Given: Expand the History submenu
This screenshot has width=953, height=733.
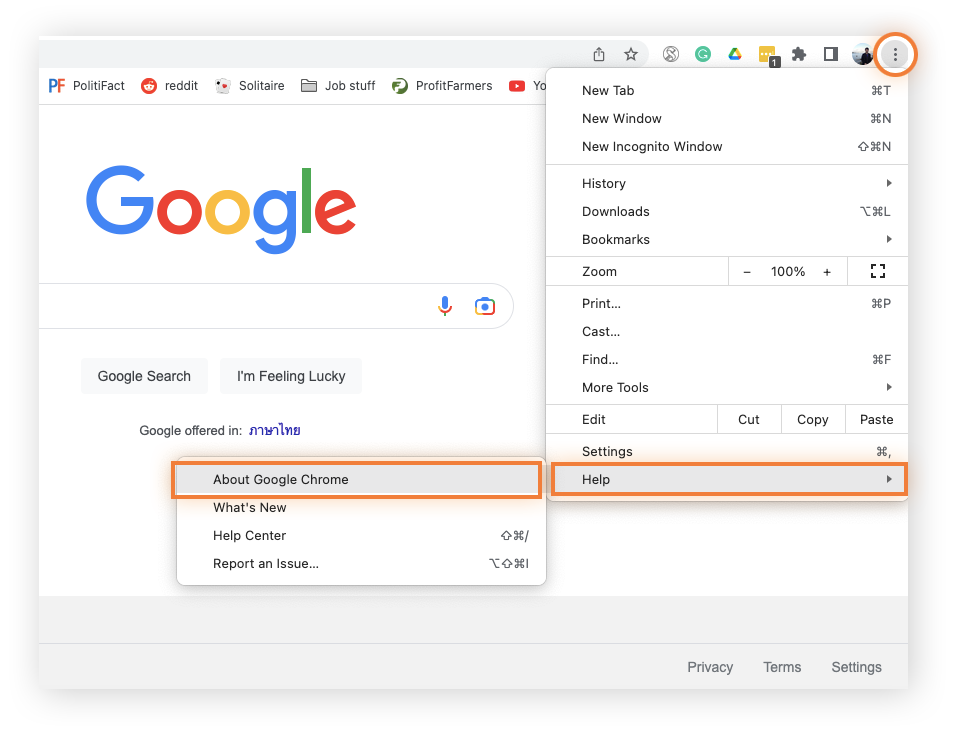Looking at the screenshot, I should point(604,183).
